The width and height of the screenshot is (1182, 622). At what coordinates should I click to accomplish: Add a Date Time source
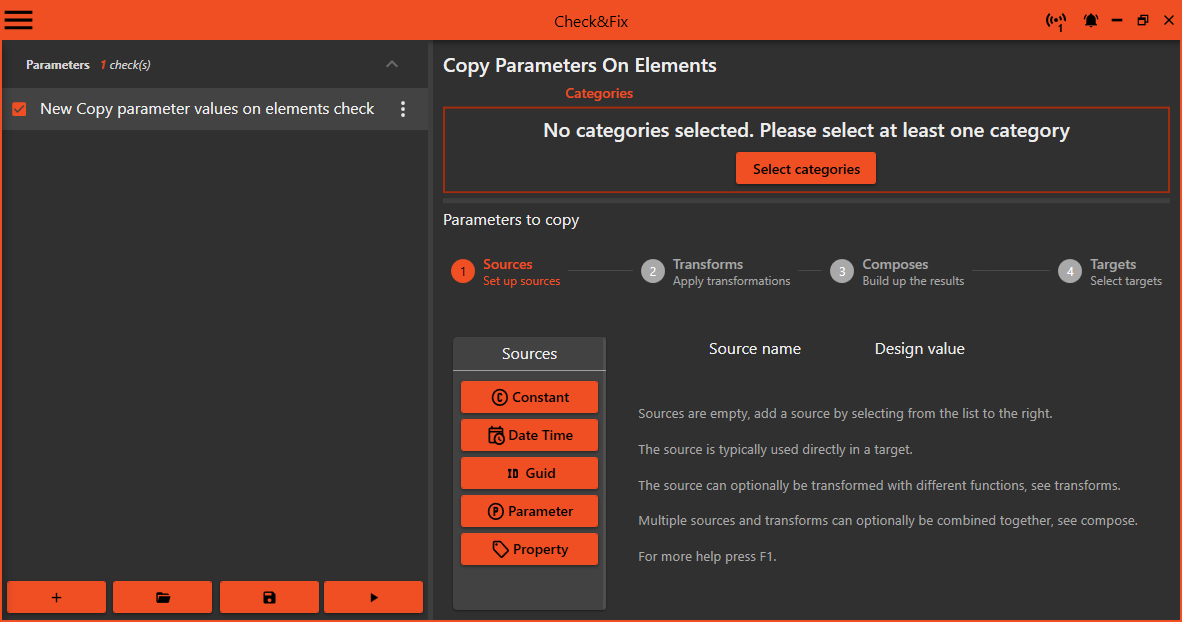529,434
